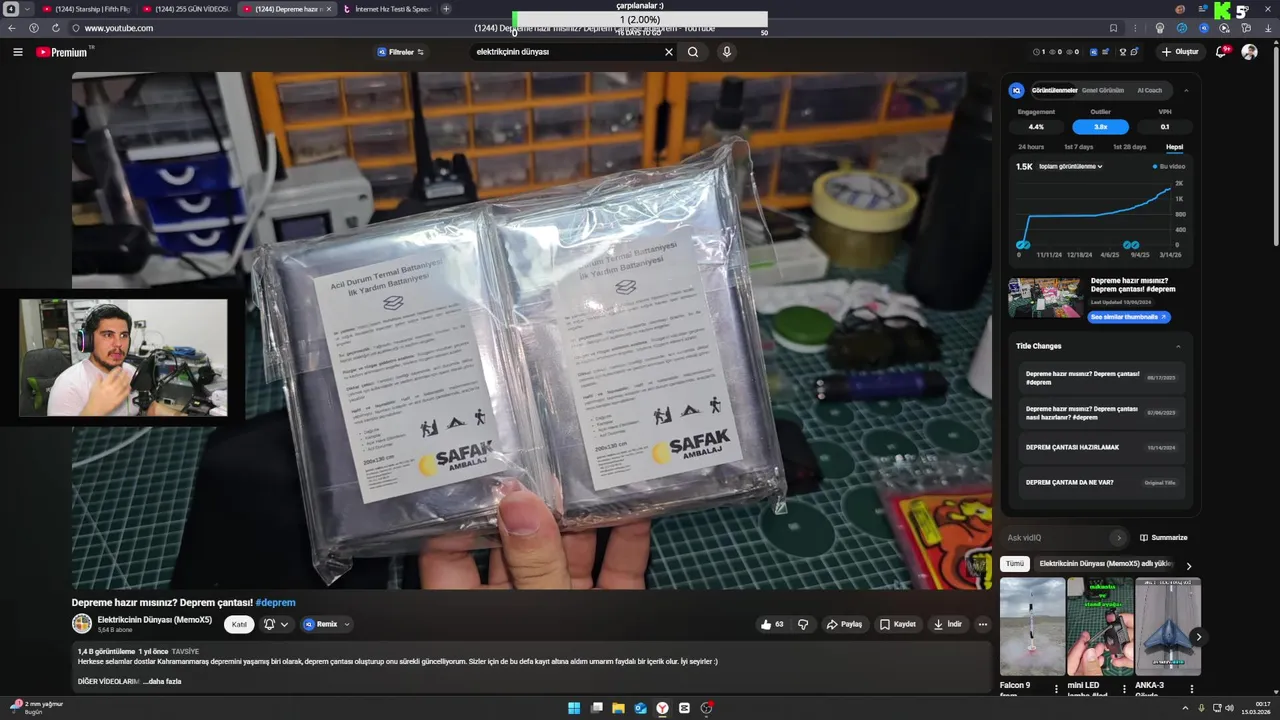Select 'Elektrikcinin Dünyası (MemoX5) adlı yükleyen' chip
1280x720 pixels.
point(1106,564)
